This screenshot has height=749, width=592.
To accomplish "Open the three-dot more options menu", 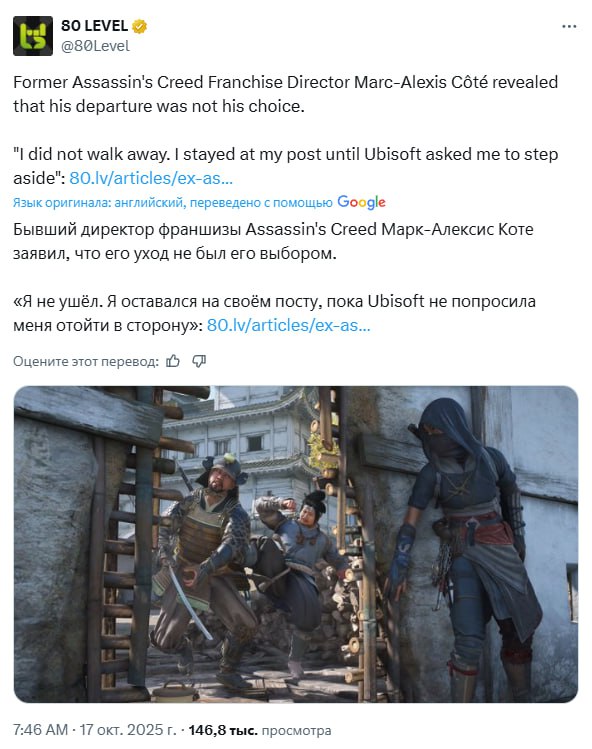I will point(569,26).
